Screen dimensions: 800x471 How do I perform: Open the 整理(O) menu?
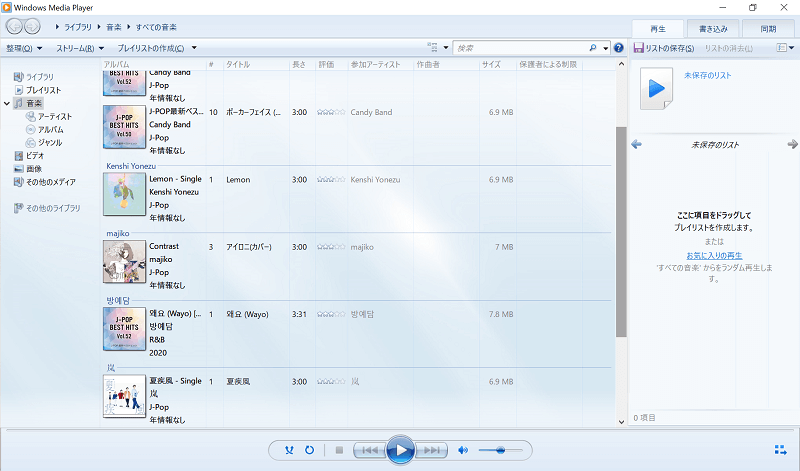point(24,48)
